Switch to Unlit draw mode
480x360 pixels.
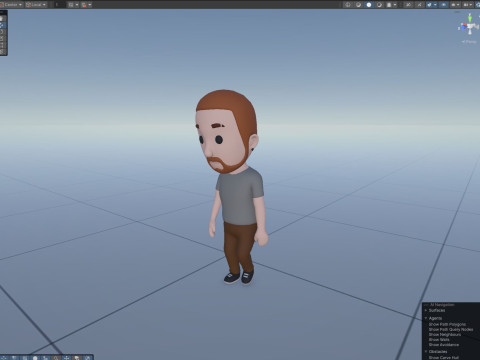point(379,5)
